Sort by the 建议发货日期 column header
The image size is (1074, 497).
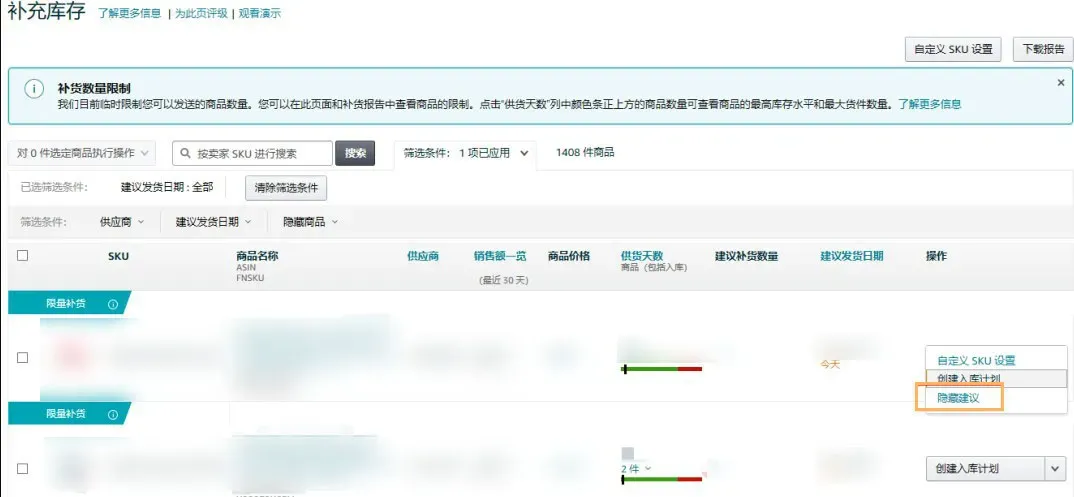852,256
